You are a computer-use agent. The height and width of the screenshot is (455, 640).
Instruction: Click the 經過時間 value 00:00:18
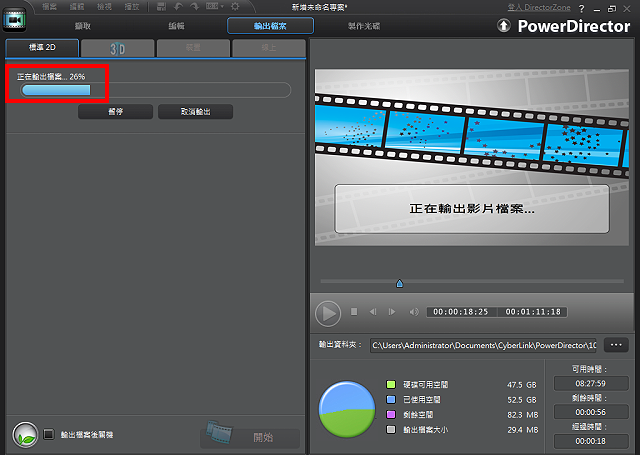[x=591, y=441]
